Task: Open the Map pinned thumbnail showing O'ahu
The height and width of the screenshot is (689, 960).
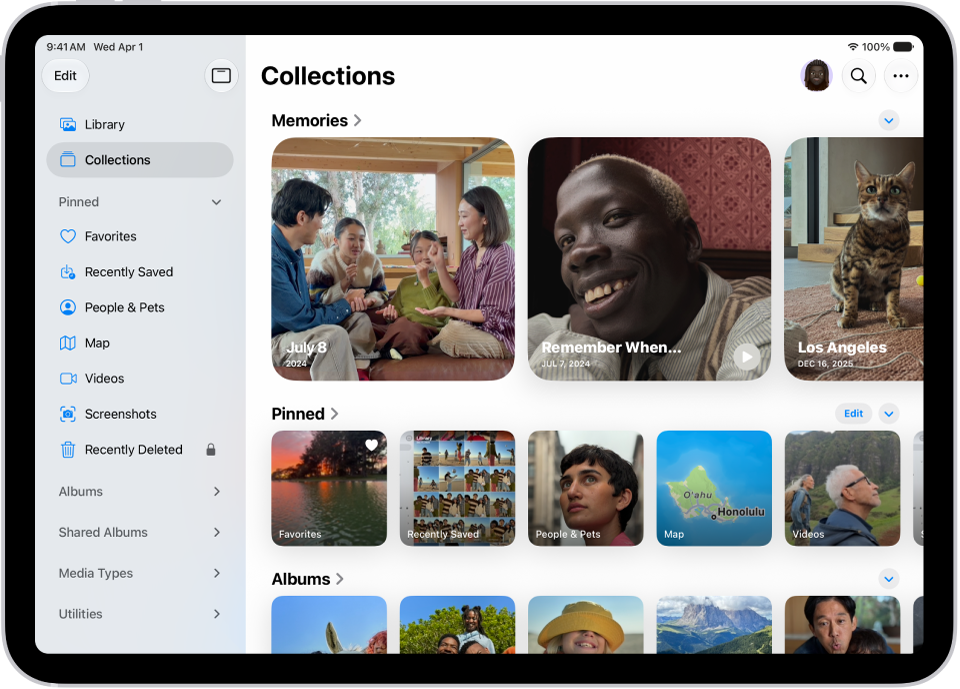Action: click(714, 488)
